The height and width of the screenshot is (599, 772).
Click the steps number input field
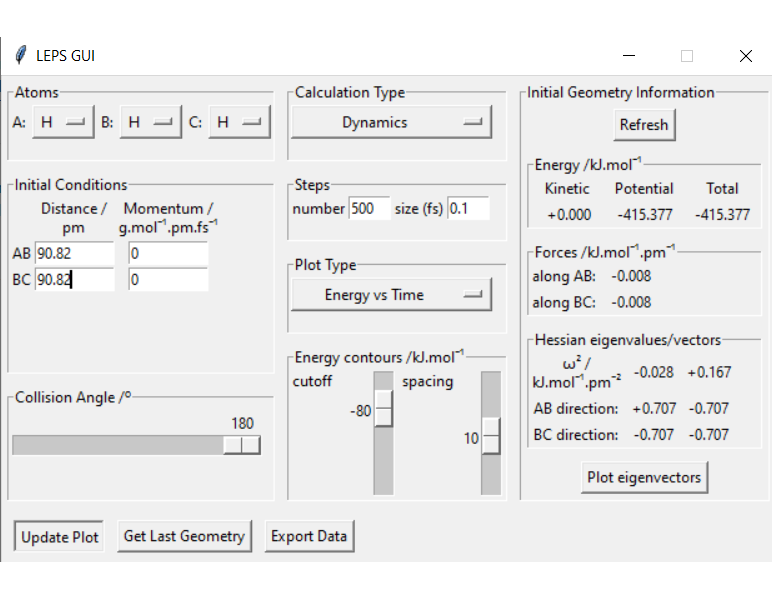(368, 209)
